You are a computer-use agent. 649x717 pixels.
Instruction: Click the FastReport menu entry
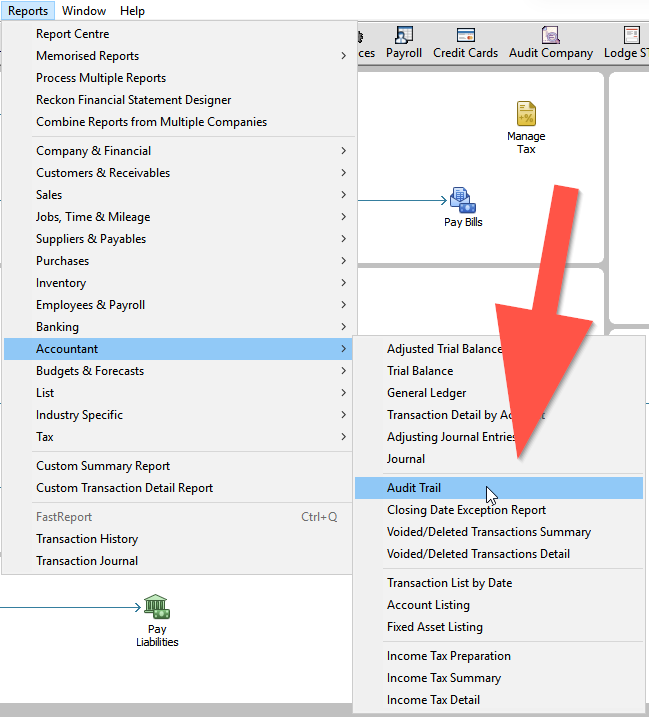[178, 517]
